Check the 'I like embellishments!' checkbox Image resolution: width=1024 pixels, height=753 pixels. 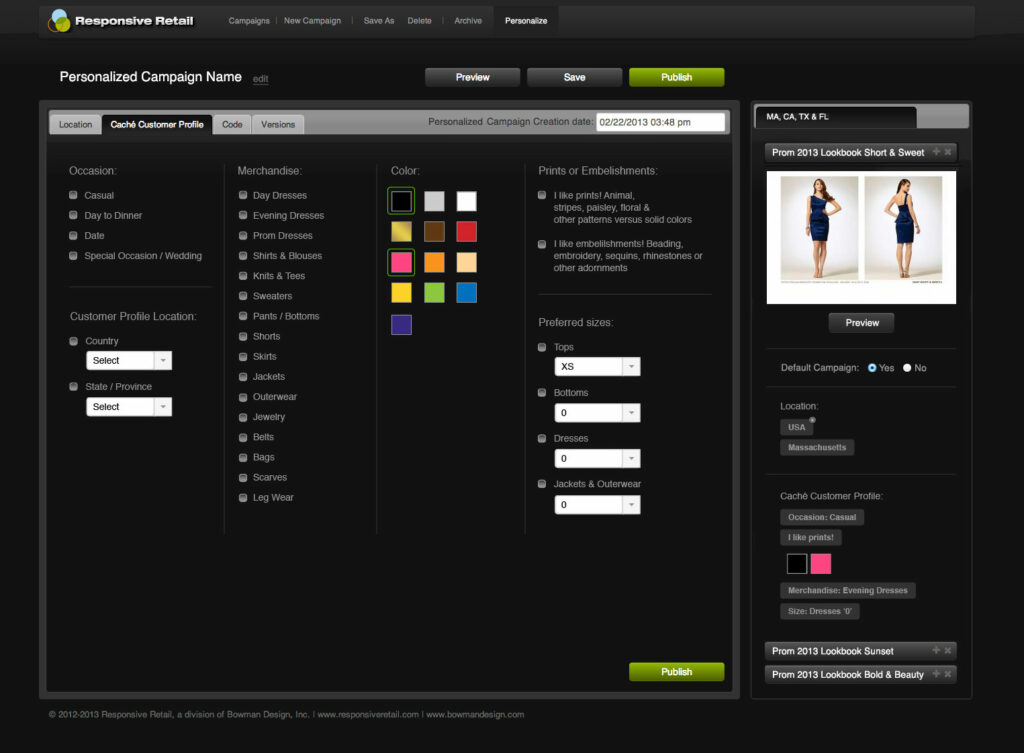point(542,244)
